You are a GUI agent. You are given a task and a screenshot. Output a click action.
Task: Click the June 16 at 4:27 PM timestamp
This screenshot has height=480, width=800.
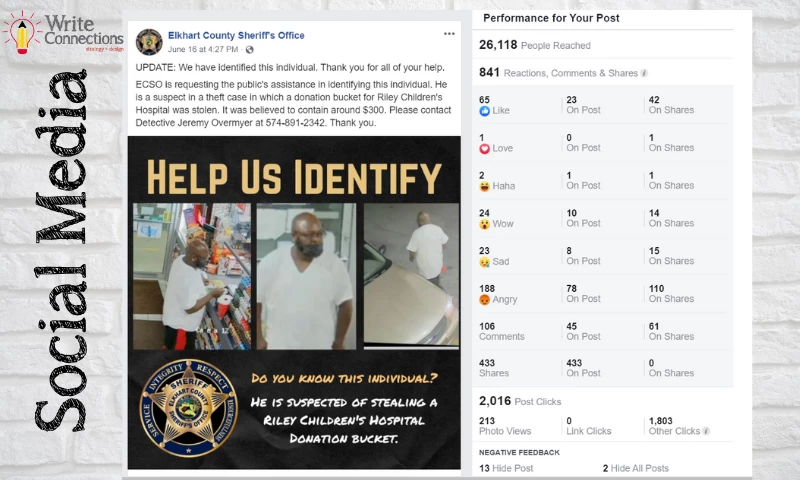coord(203,49)
